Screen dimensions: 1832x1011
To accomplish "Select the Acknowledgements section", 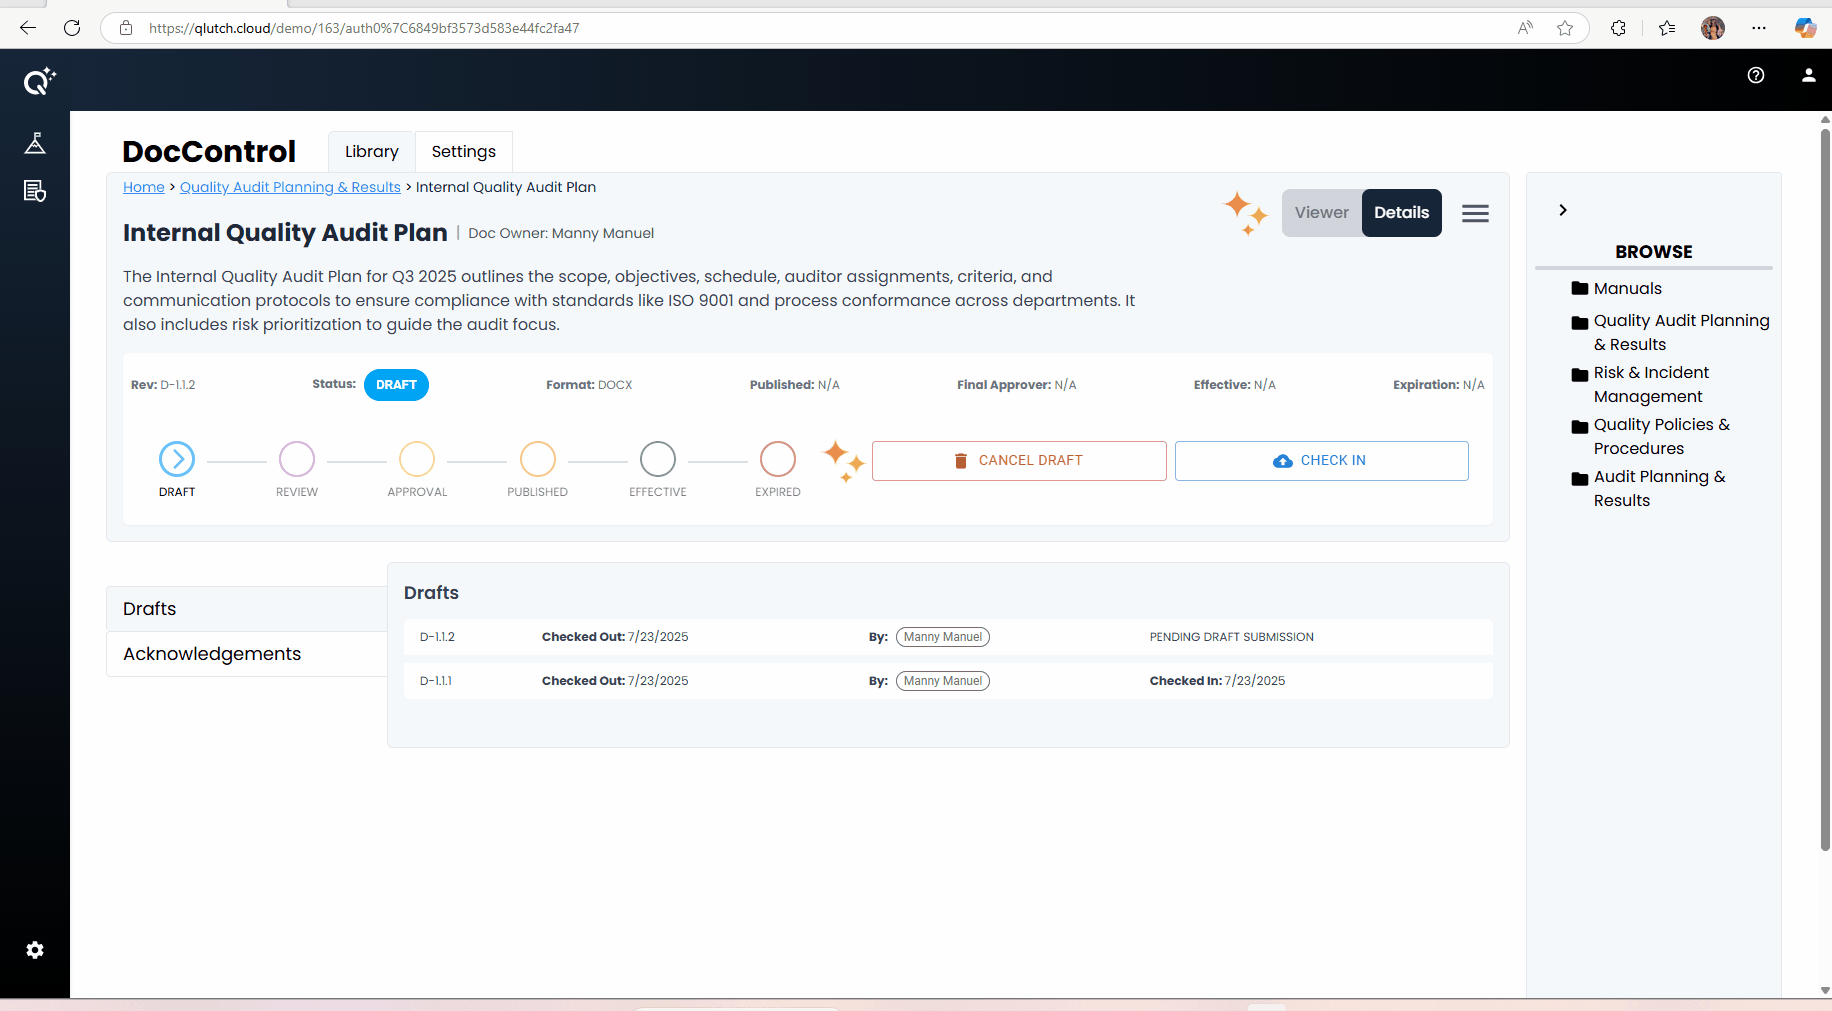I will [x=212, y=654].
